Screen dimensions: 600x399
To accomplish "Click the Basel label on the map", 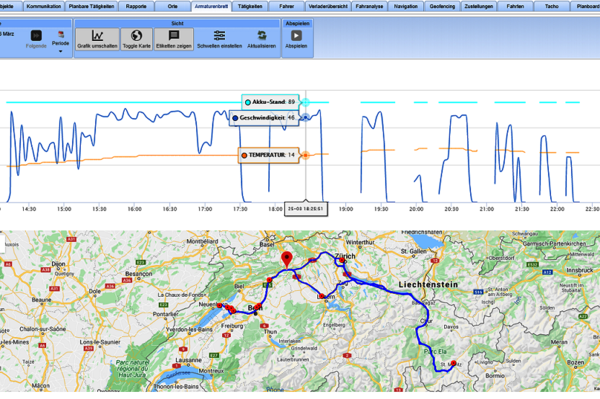I will (x=267, y=244).
